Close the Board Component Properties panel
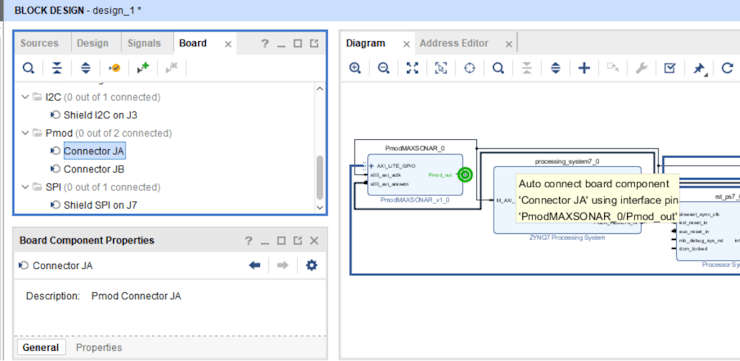Screen dimensions: 740x361 [x=314, y=241]
